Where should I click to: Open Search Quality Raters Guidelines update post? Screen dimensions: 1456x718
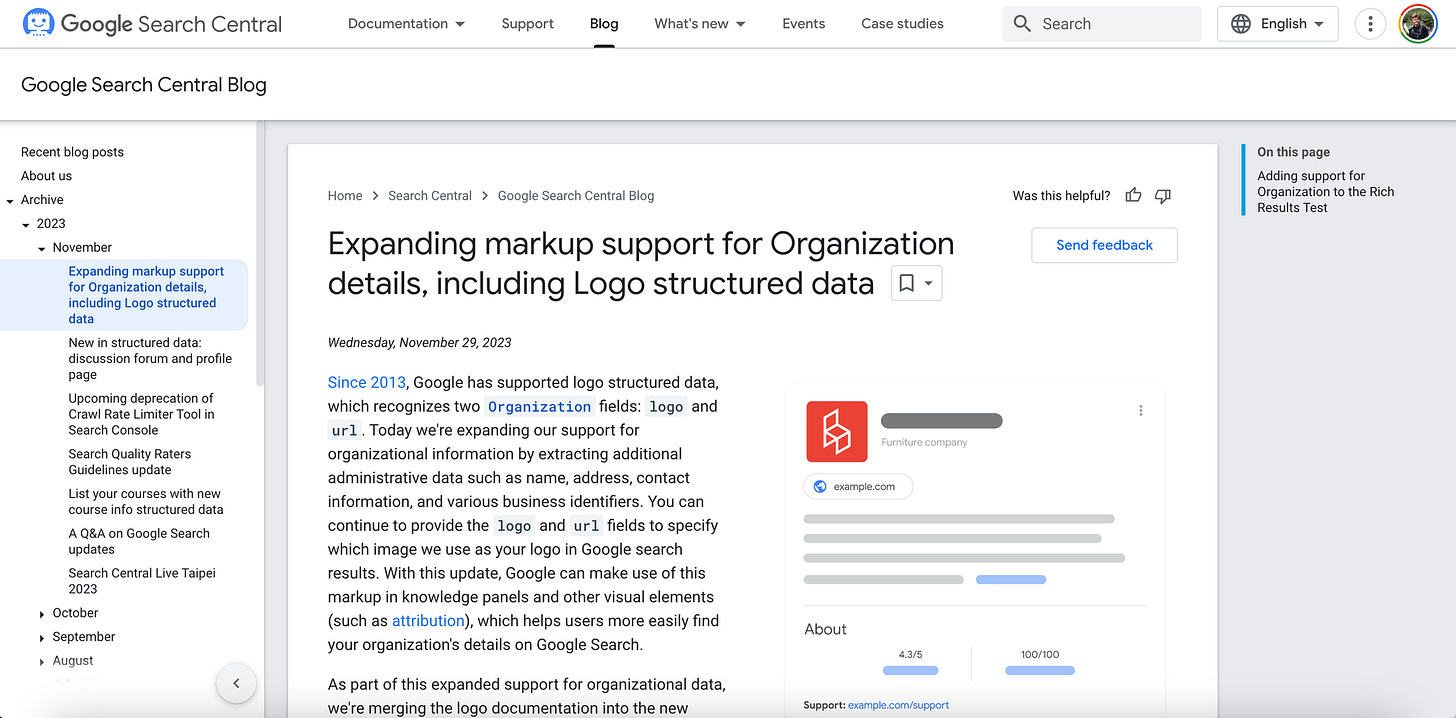(129, 462)
